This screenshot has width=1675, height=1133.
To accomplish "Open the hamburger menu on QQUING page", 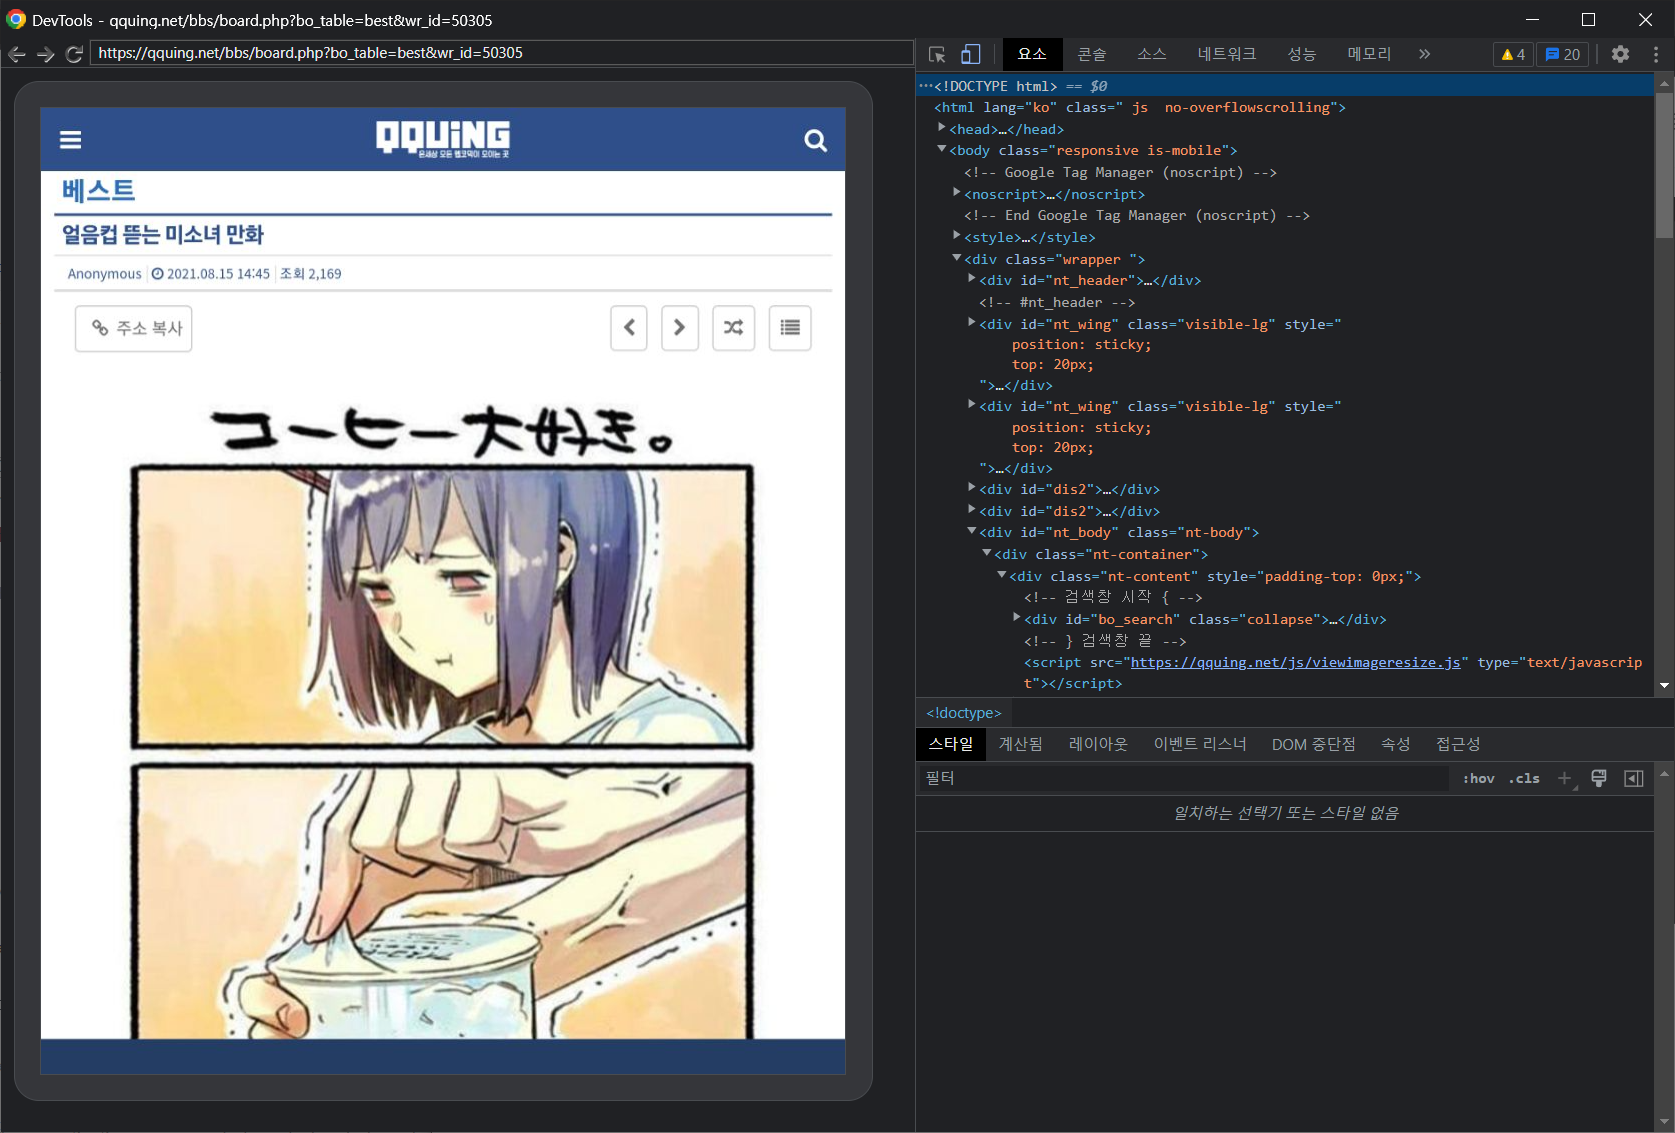I will coord(70,140).
